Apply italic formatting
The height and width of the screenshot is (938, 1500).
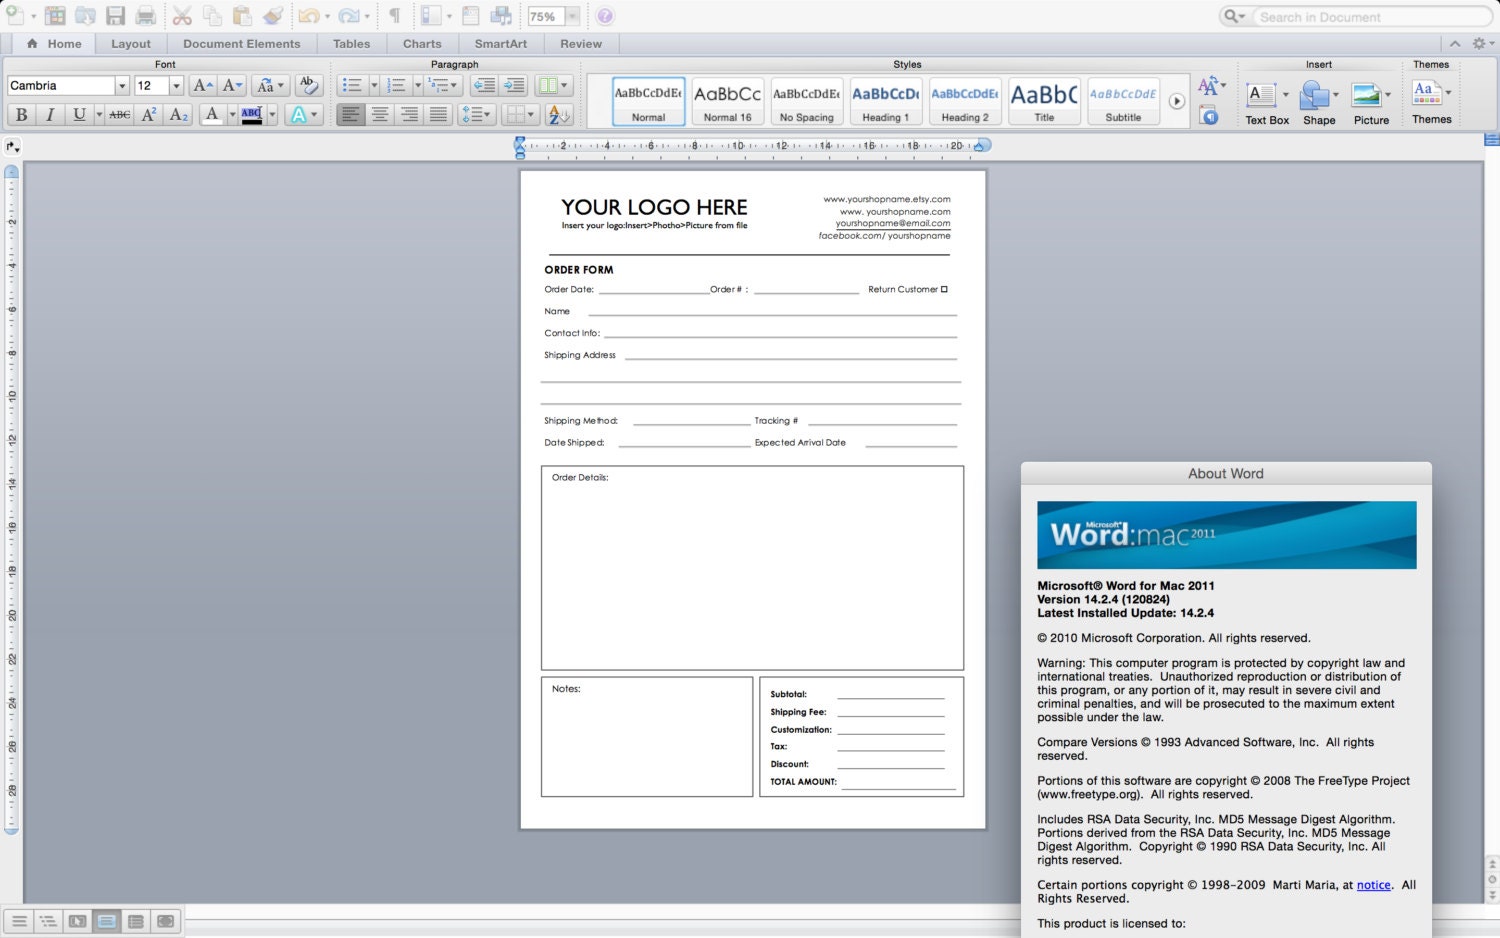49,114
